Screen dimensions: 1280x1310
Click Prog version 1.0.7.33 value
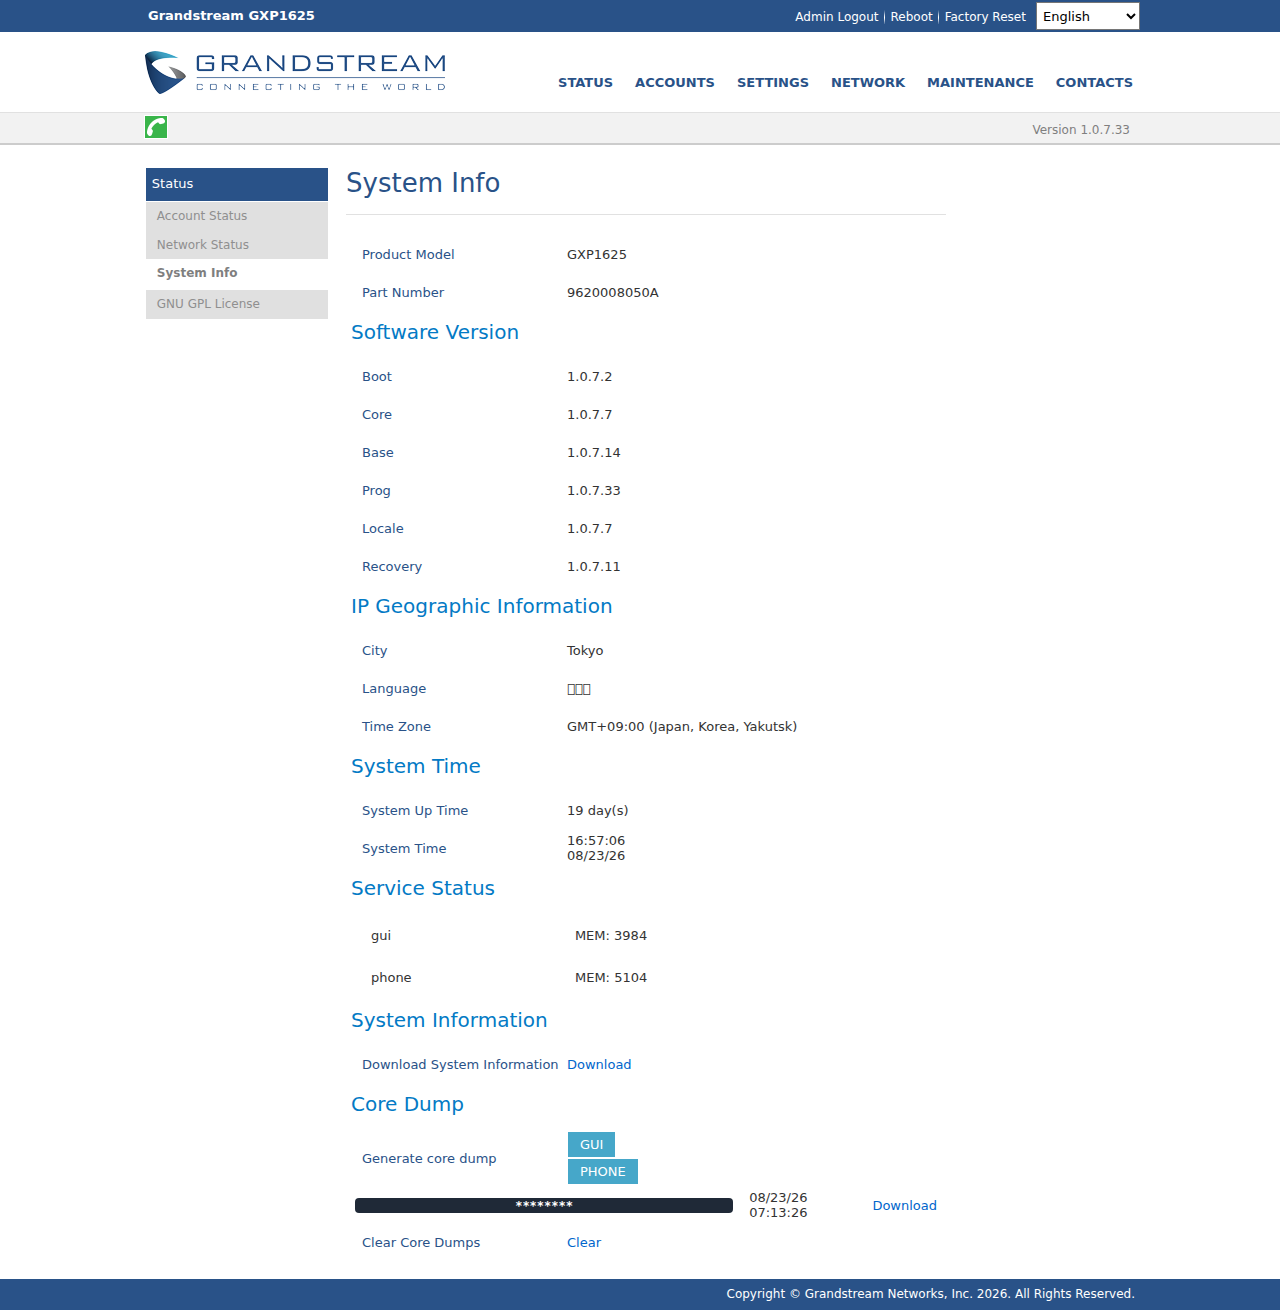point(594,491)
